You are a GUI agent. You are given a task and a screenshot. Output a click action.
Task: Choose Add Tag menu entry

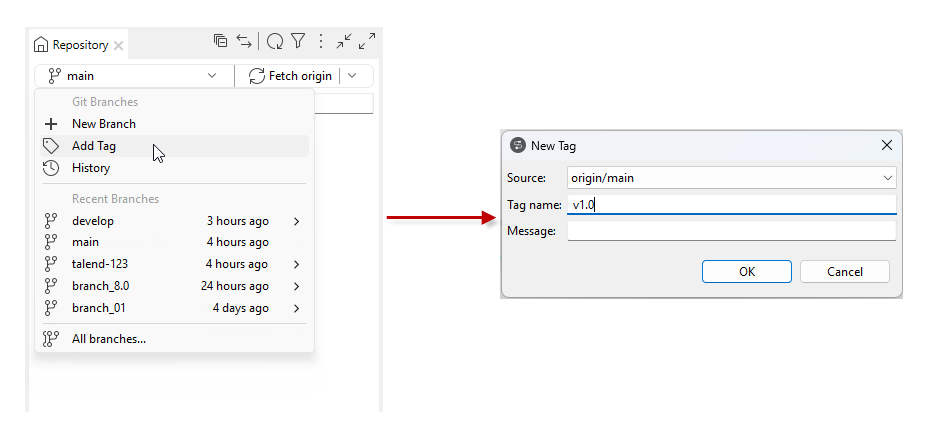tap(94, 146)
